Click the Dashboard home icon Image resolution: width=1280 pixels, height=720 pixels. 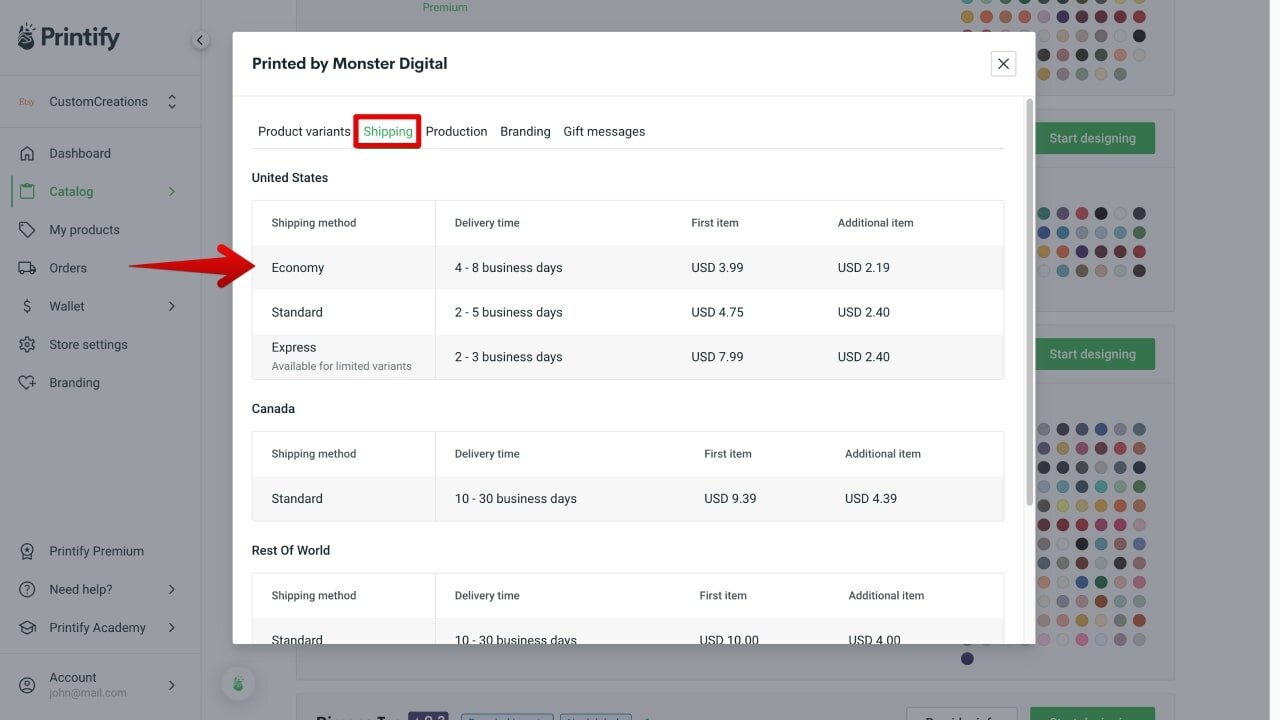coord(27,153)
